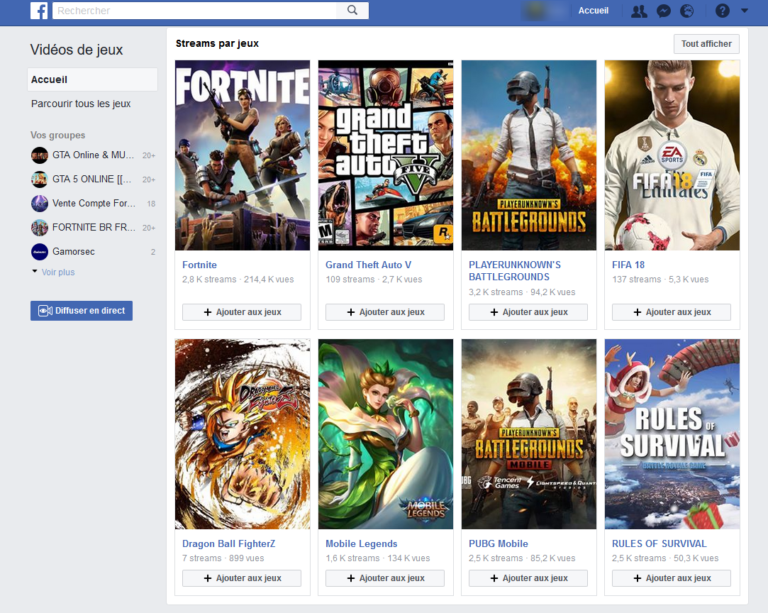
Task: Add PUBG Mobile to games
Action: 528,578
